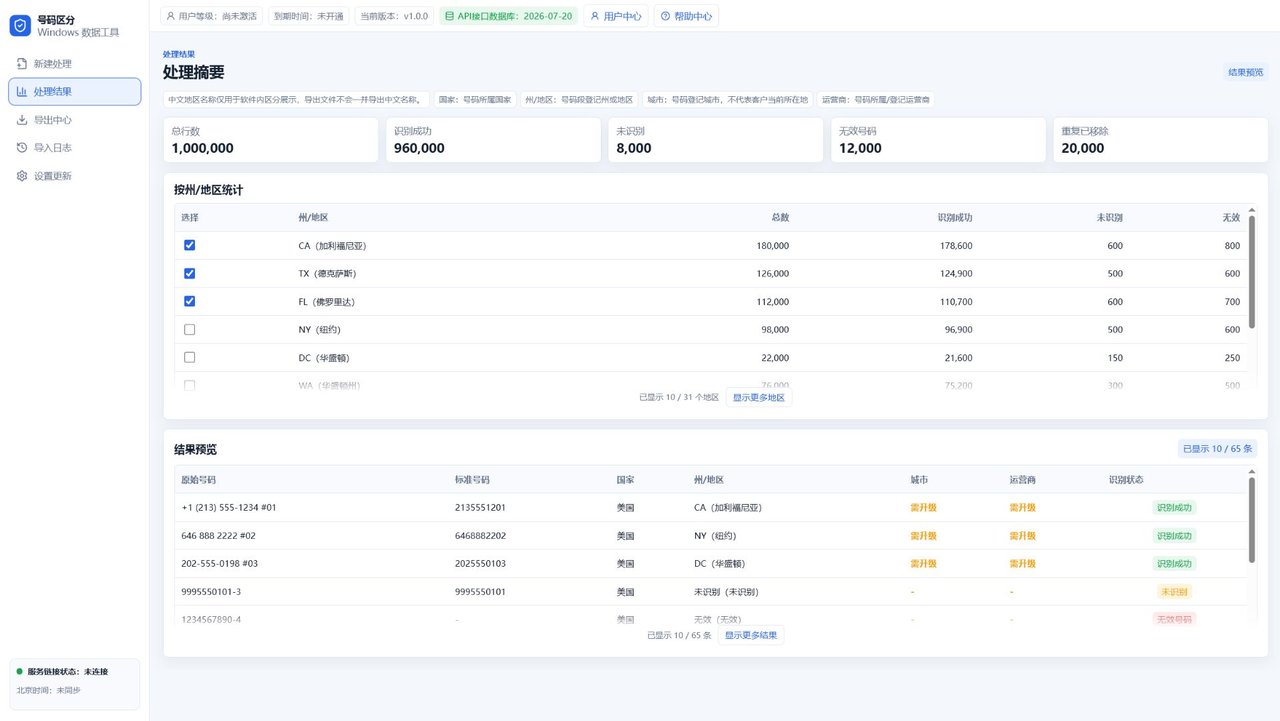
Task: Click the DC total 22,000 cell
Action: pyautogui.click(x=775, y=358)
